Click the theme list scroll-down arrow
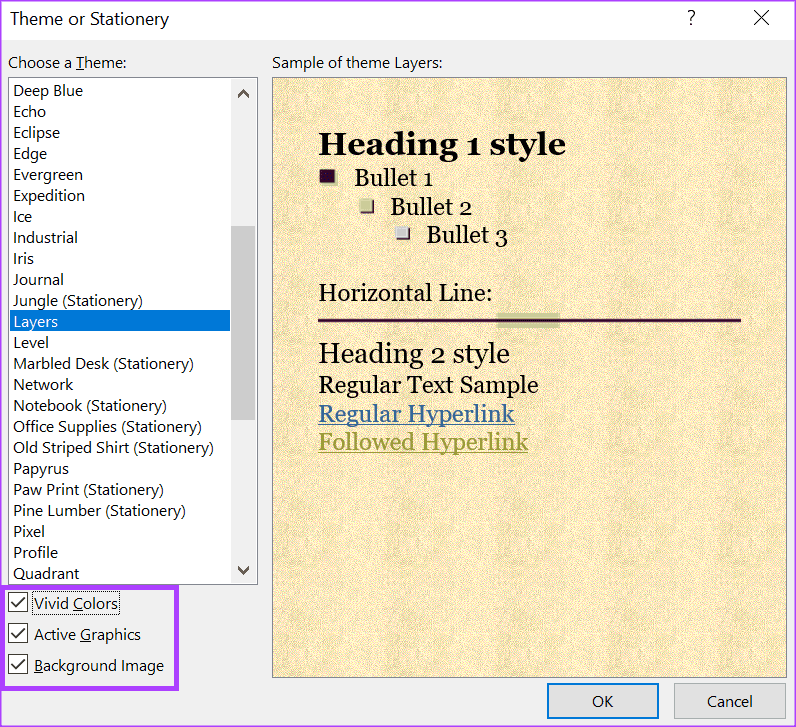 tap(244, 570)
